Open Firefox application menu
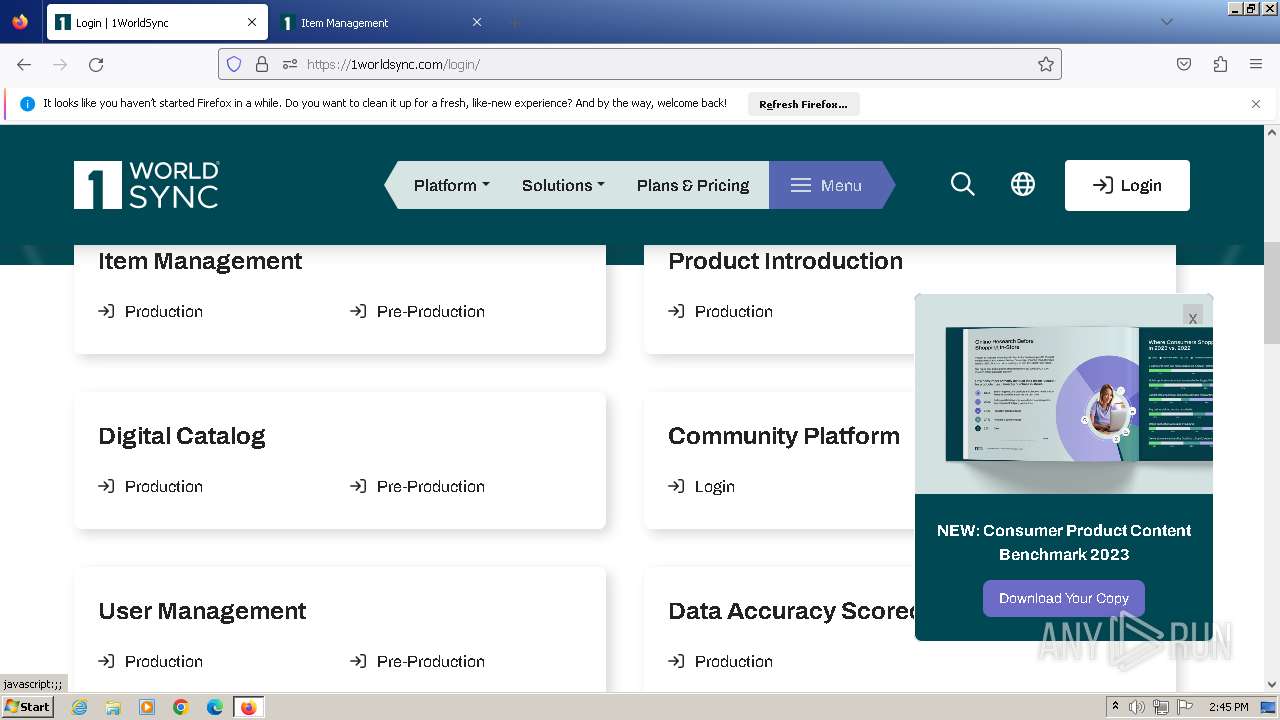Screen dimensions: 1280x720 pyautogui.click(x=1256, y=64)
